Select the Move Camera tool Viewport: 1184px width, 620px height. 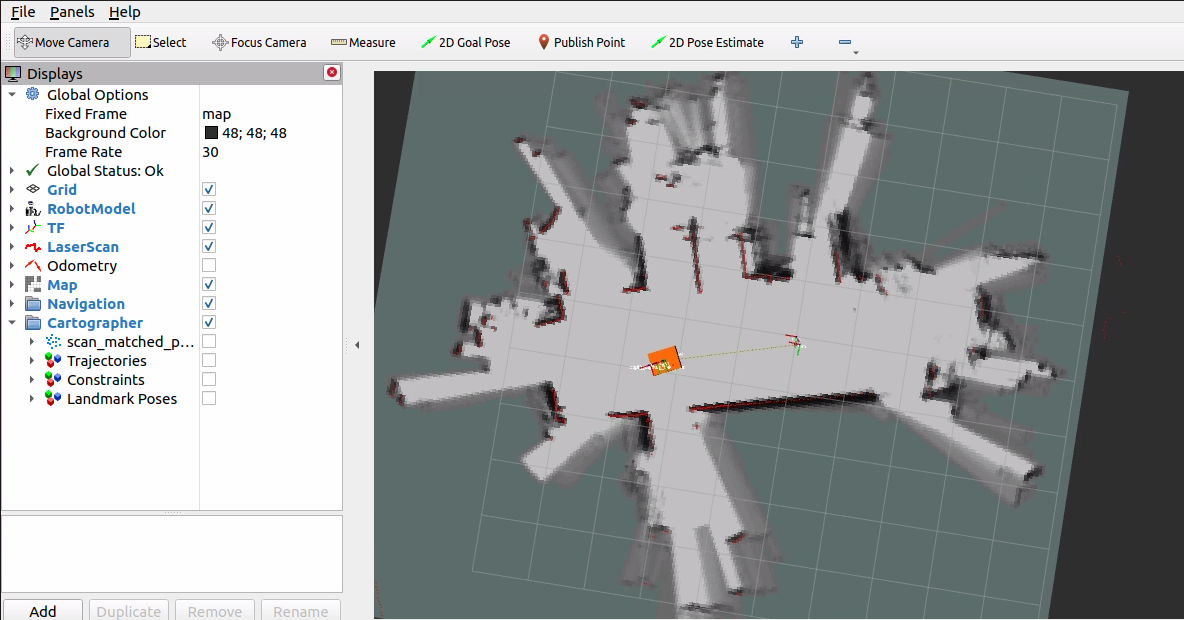click(71, 42)
